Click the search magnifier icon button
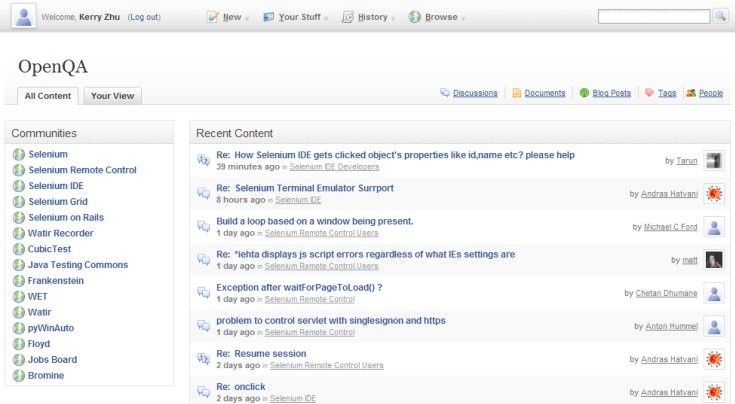The height and width of the screenshot is (404, 735). pyautogui.click(x=721, y=17)
